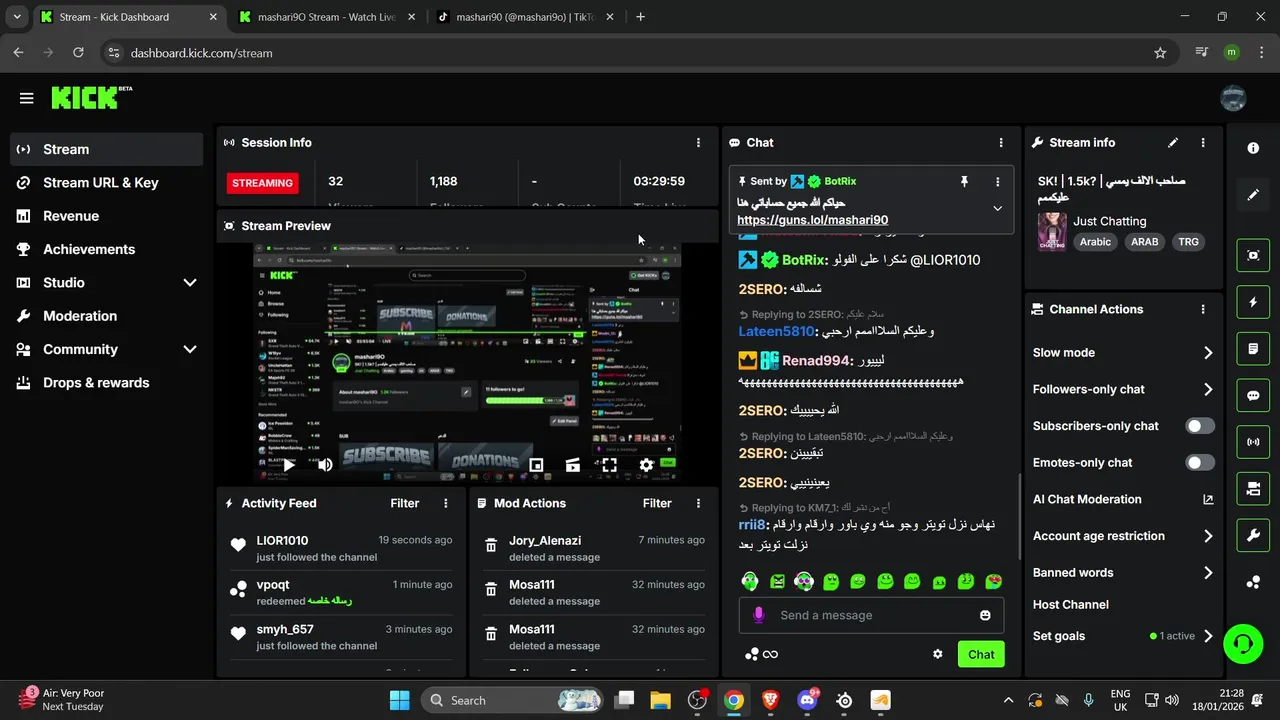
Task: Edit stream info with the pencil icon
Action: coord(1173,143)
